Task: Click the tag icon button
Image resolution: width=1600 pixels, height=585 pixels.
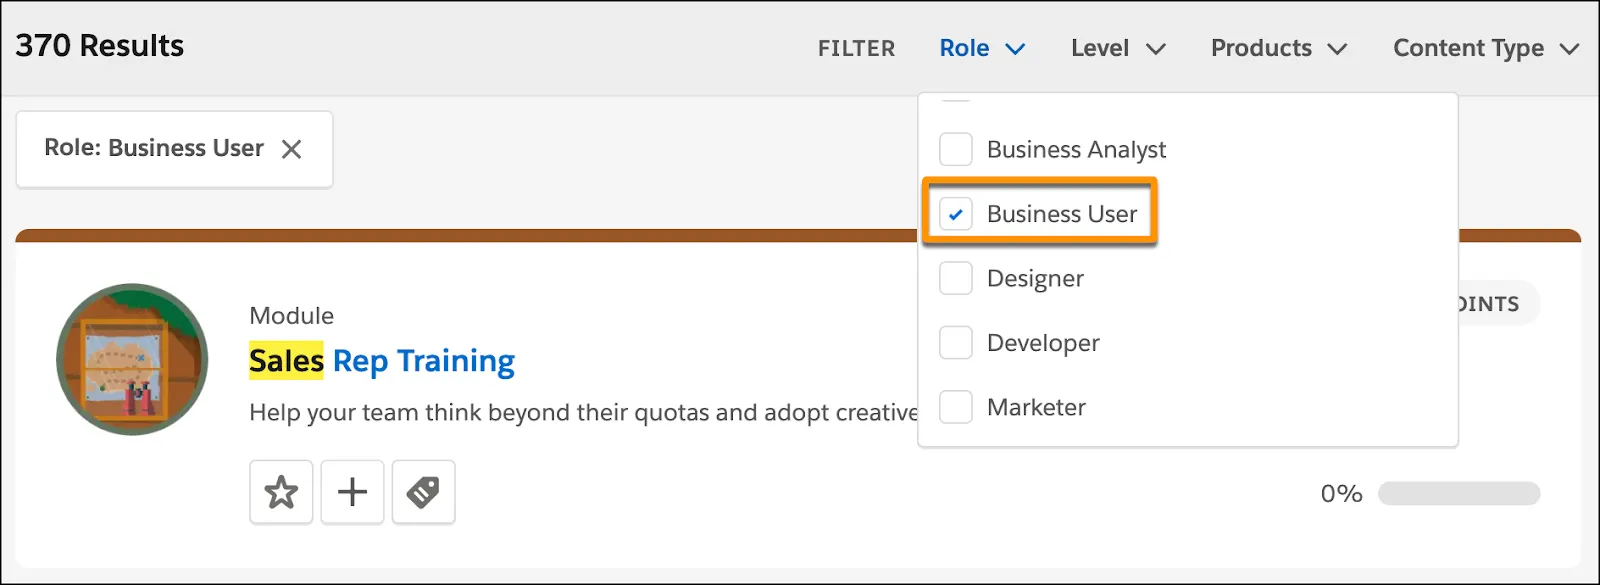Action: click(423, 492)
